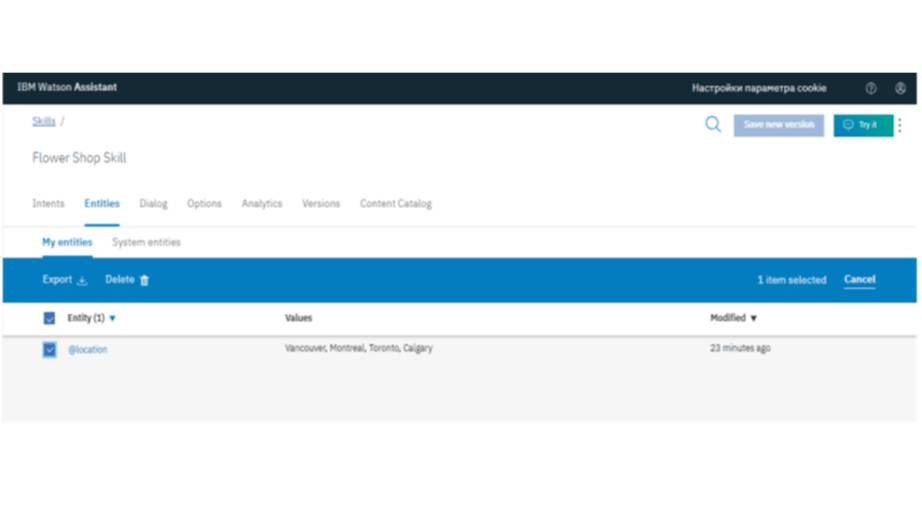
Task: Click the Cancel selection link
Action: (859, 280)
